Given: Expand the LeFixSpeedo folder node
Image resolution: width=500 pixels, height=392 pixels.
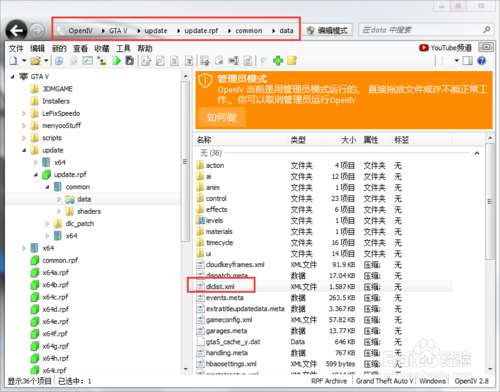Looking at the screenshot, I should [24, 113].
